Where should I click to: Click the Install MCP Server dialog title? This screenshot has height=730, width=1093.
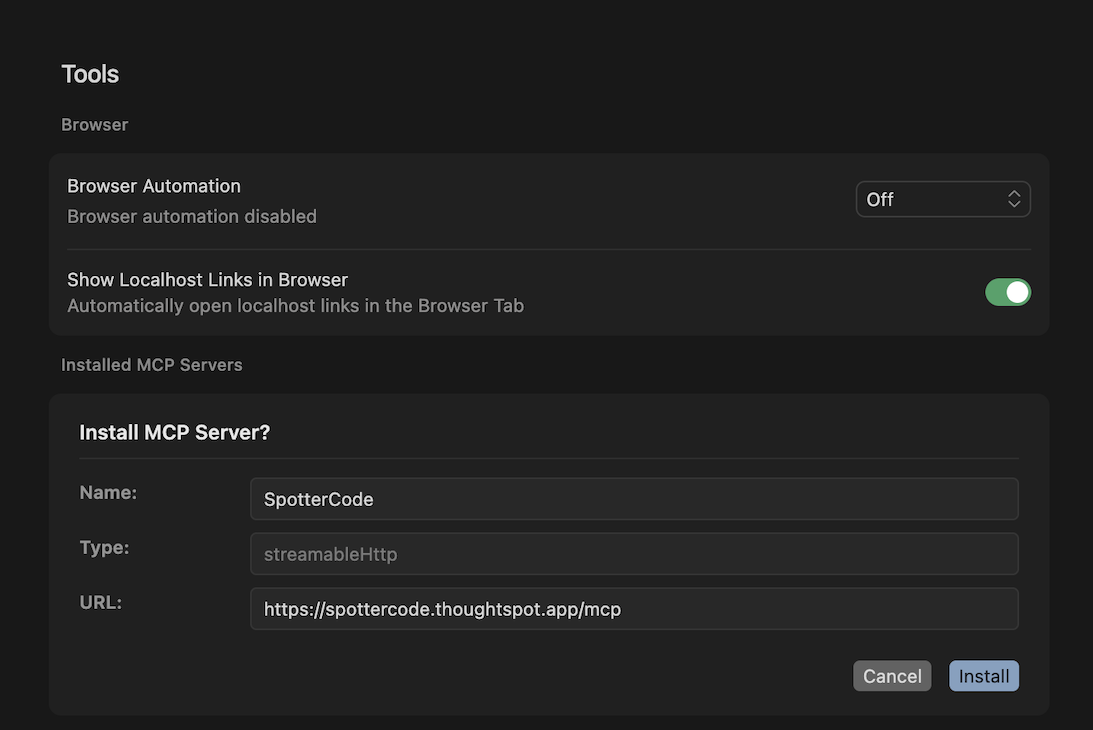tap(174, 432)
